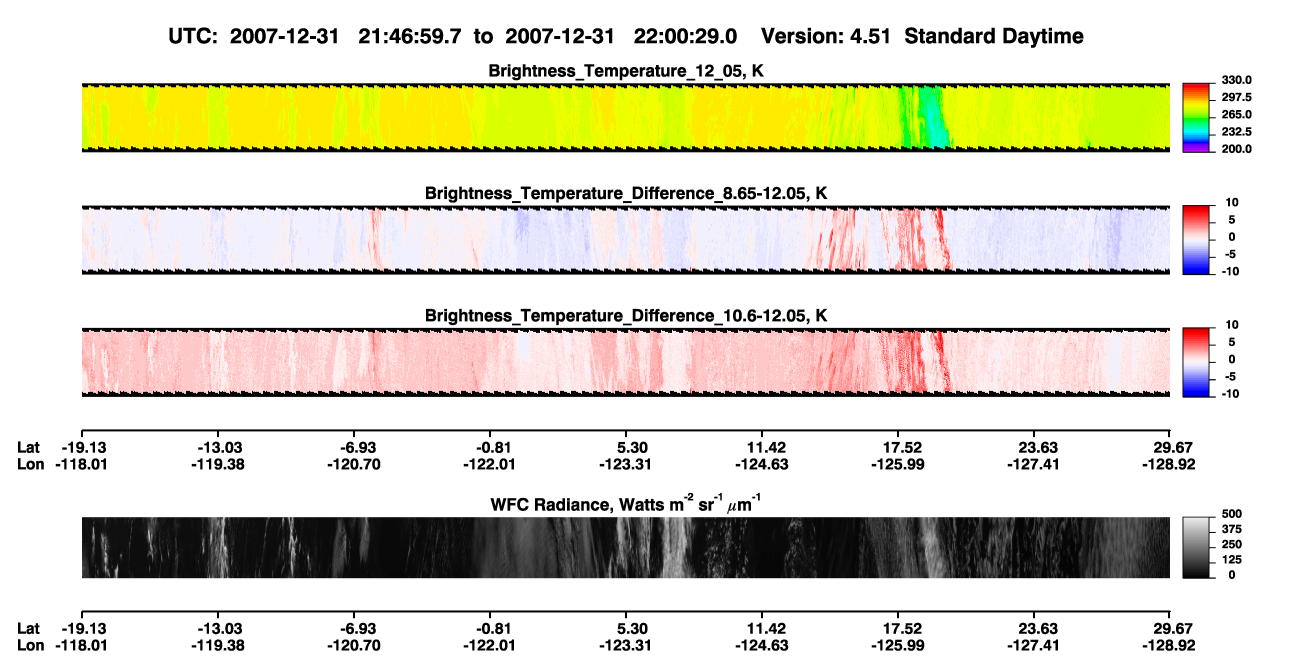Click the 'Brightness_Temperature_Difference_10.6-12.05, K' title
This screenshot has height=667, width=1300.
(x=626, y=316)
